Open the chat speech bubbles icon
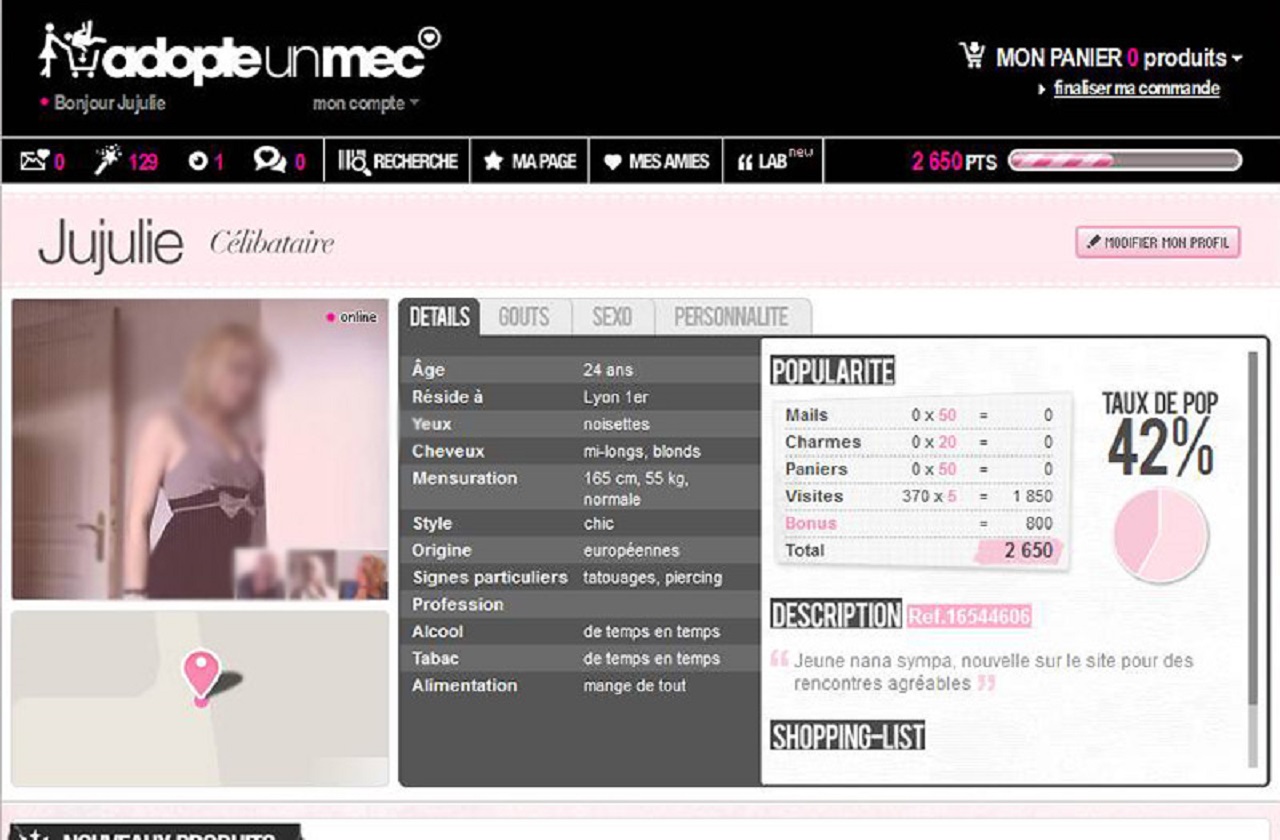The image size is (1280, 840). tap(269, 160)
